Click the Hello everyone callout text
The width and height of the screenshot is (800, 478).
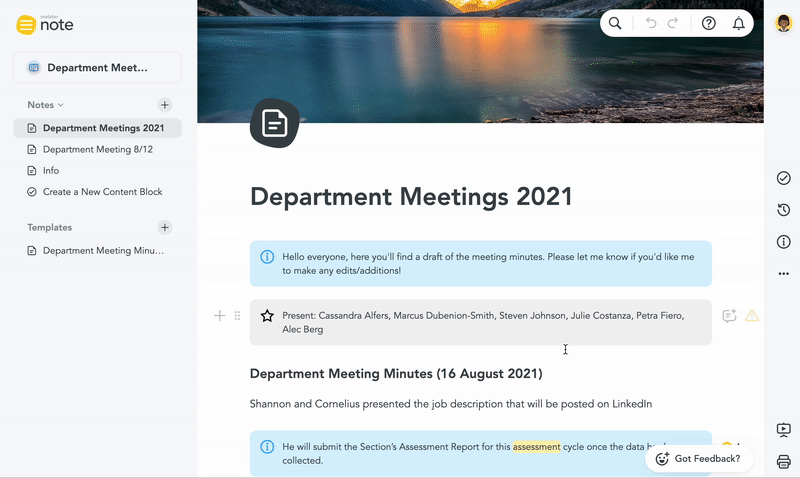pyautogui.click(x=488, y=264)
